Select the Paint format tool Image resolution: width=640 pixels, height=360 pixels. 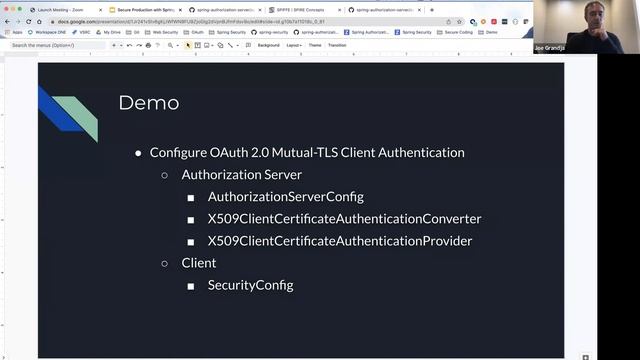[x=158, y=45]
